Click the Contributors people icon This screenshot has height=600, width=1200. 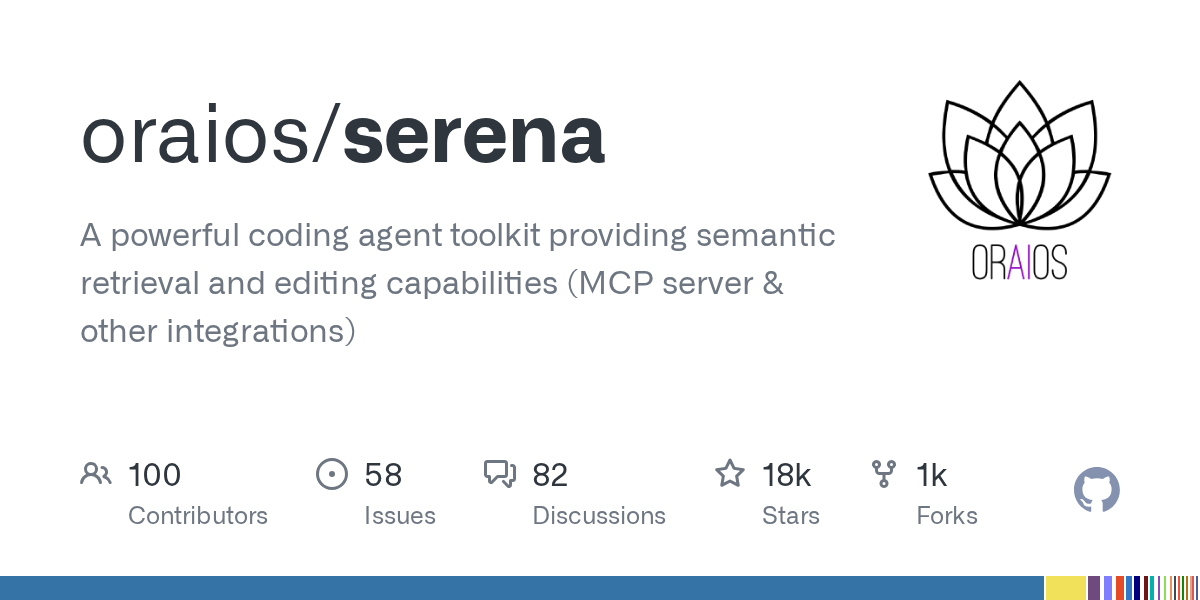point(95,474)
